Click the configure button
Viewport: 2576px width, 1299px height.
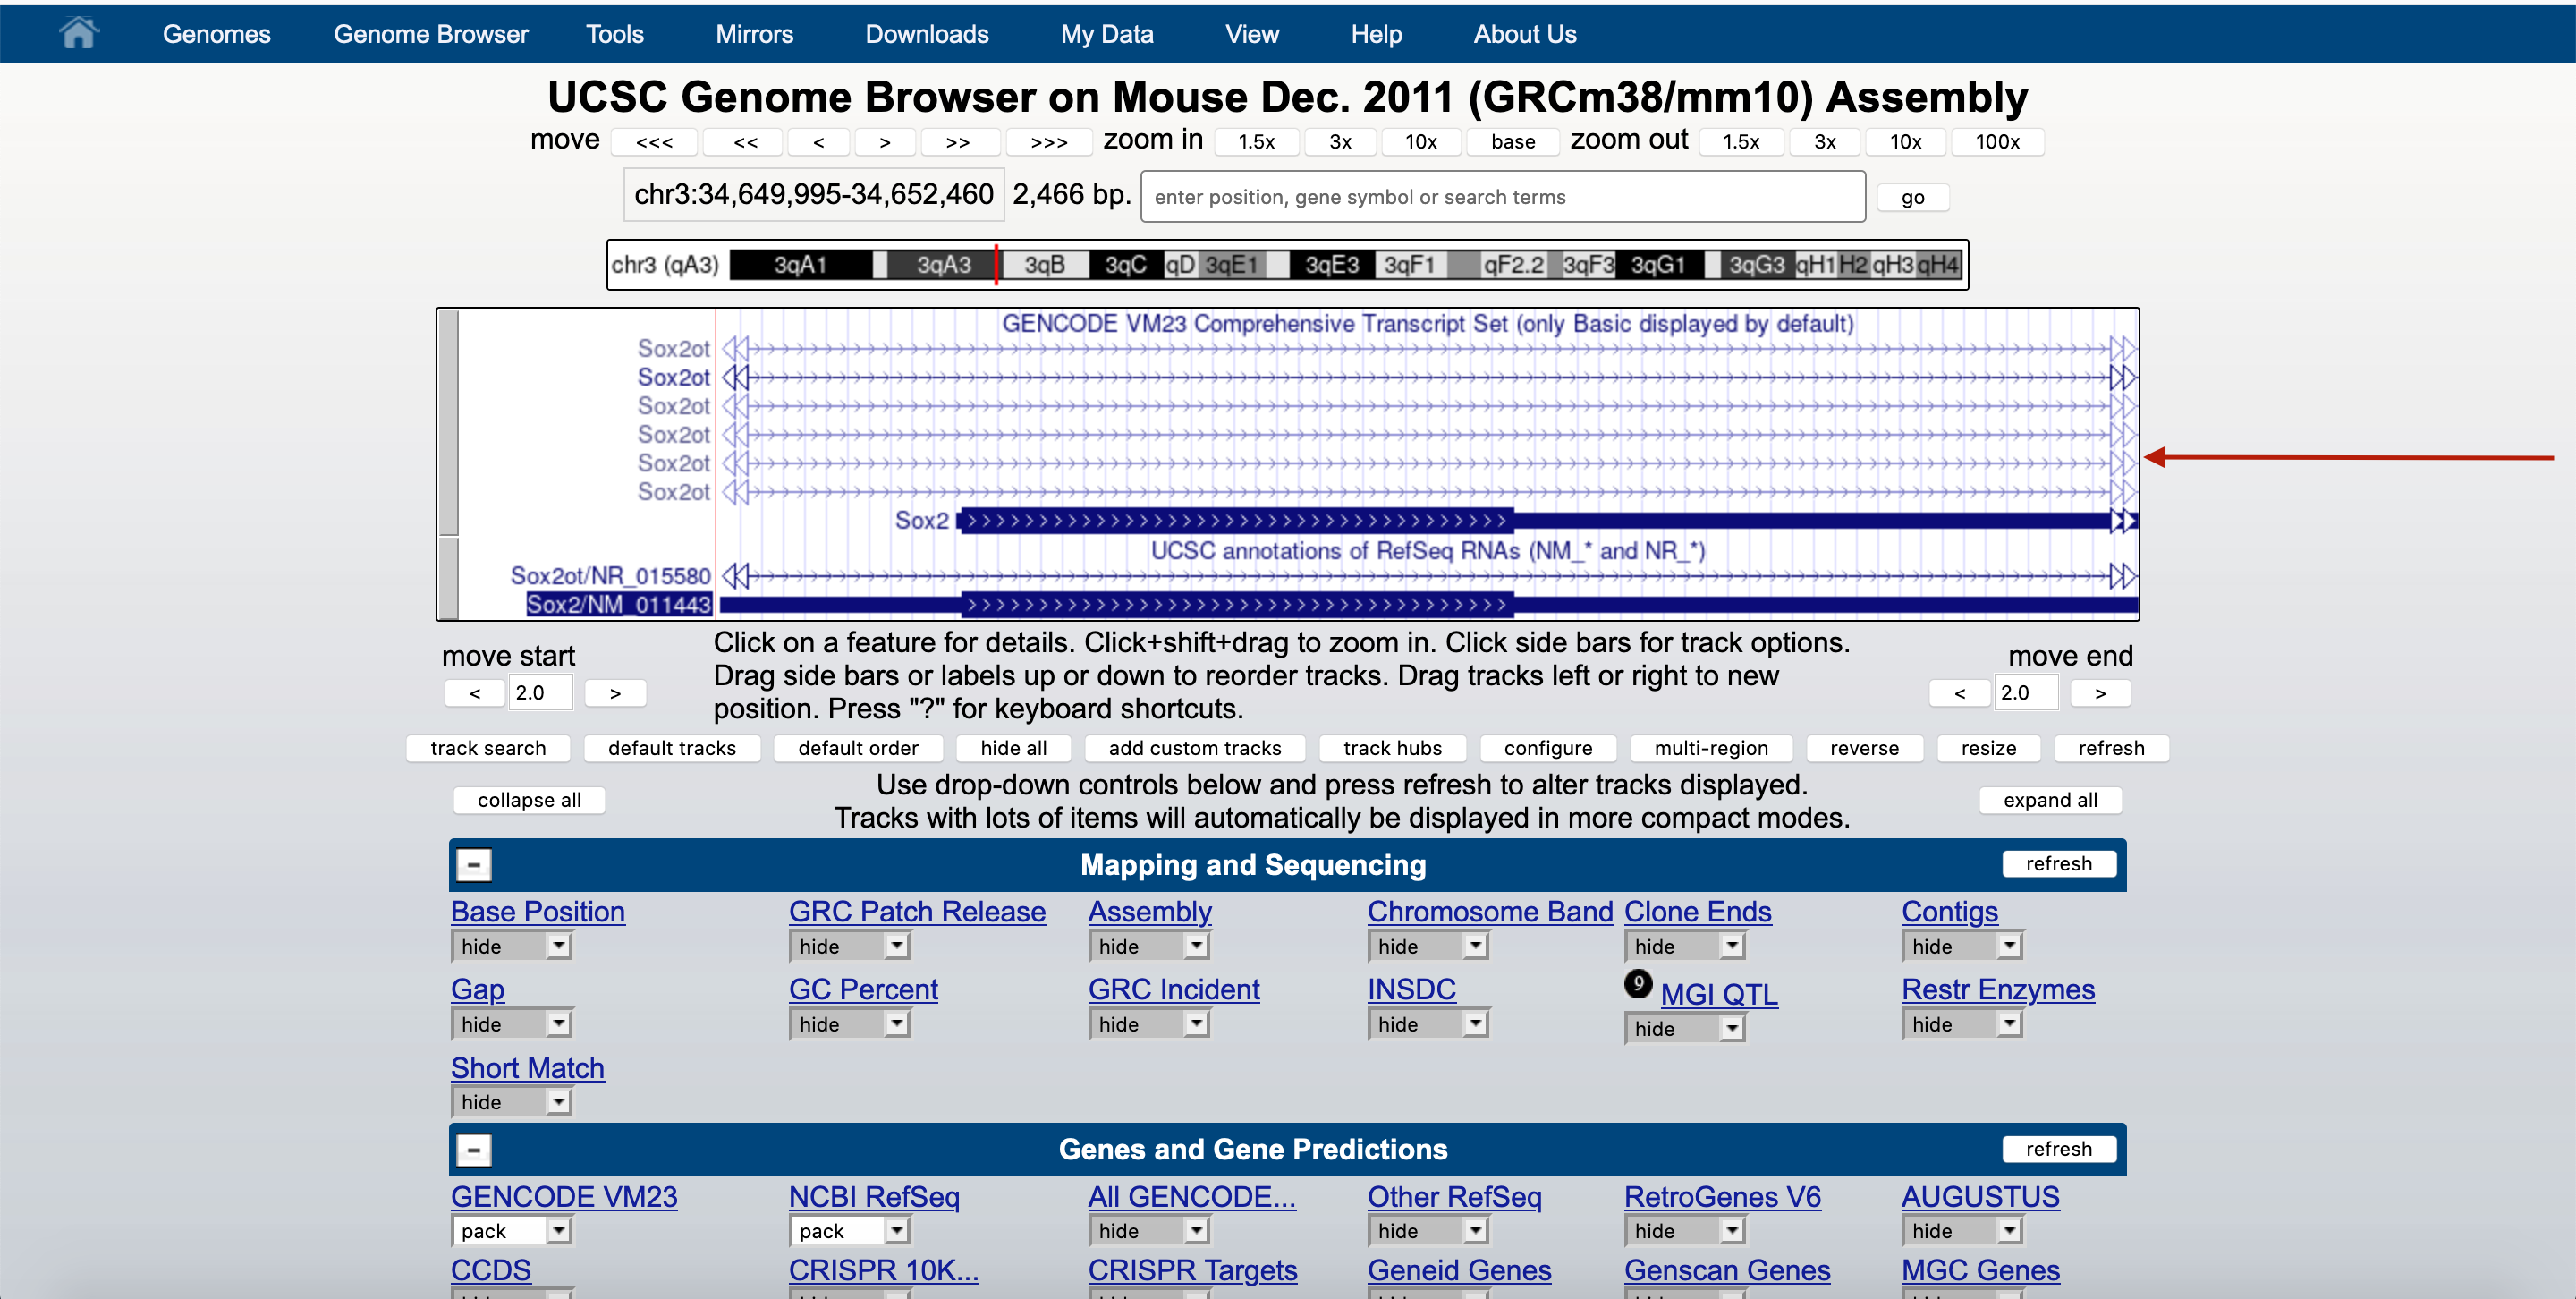pyautogui.click(x=1548, y=748)
